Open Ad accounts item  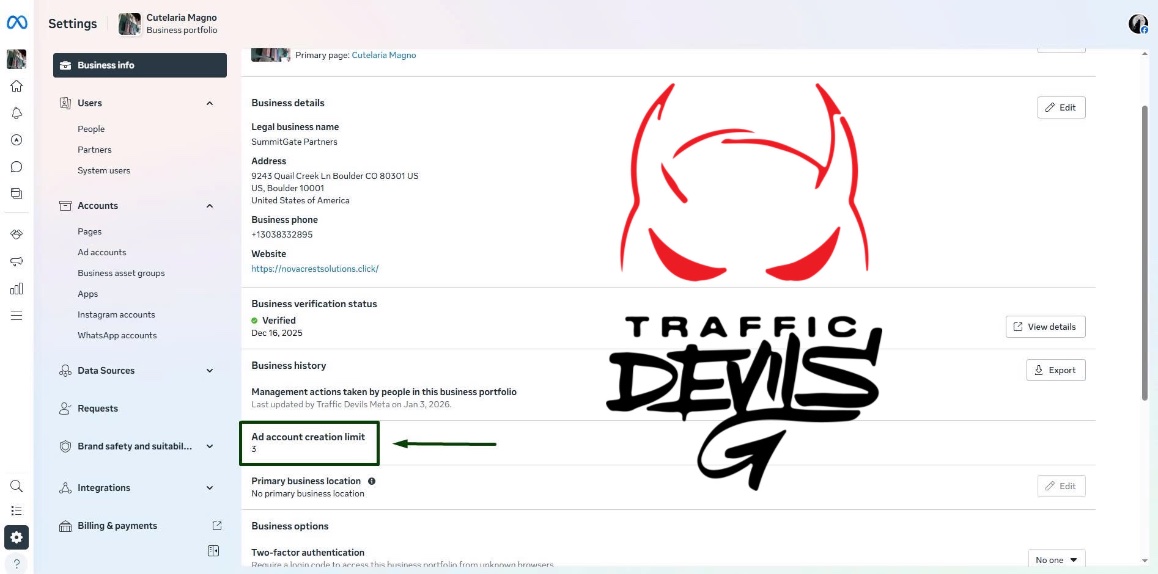[x=102, y=252]
